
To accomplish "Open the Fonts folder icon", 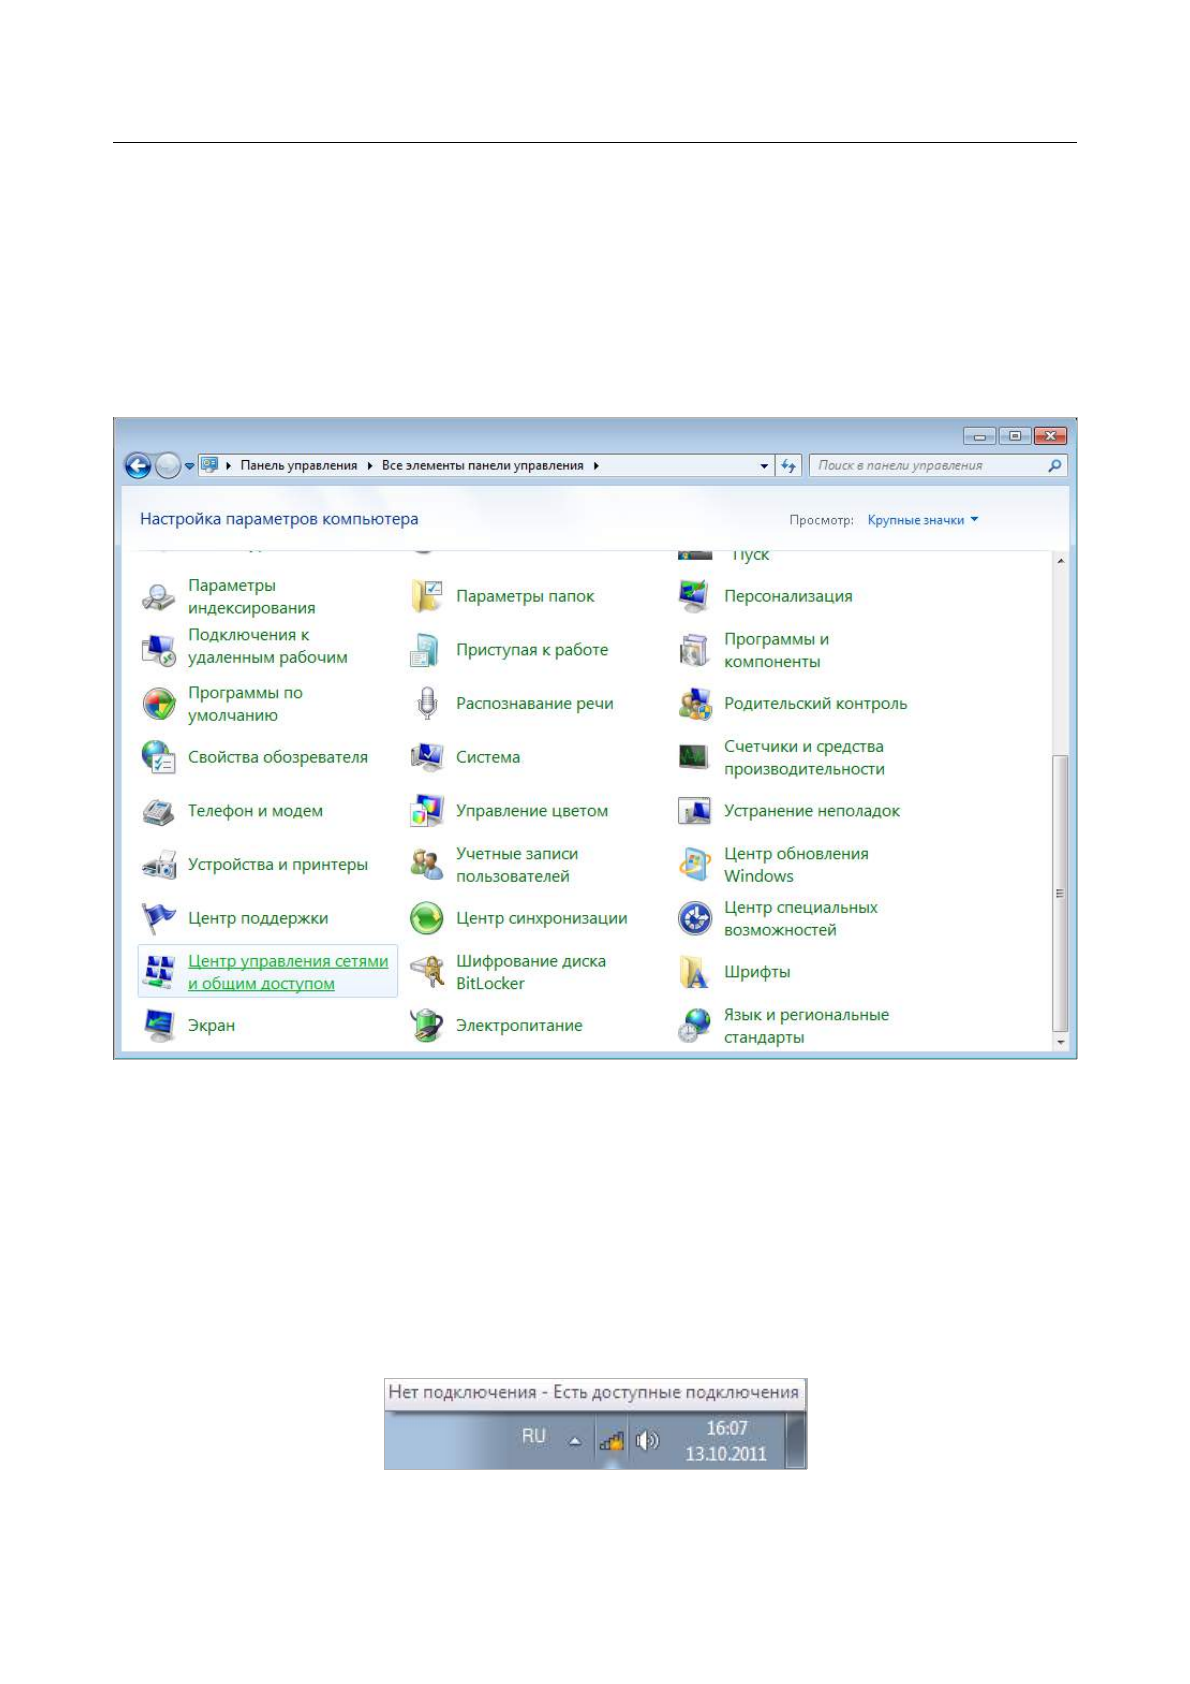I will coord(695,971).
